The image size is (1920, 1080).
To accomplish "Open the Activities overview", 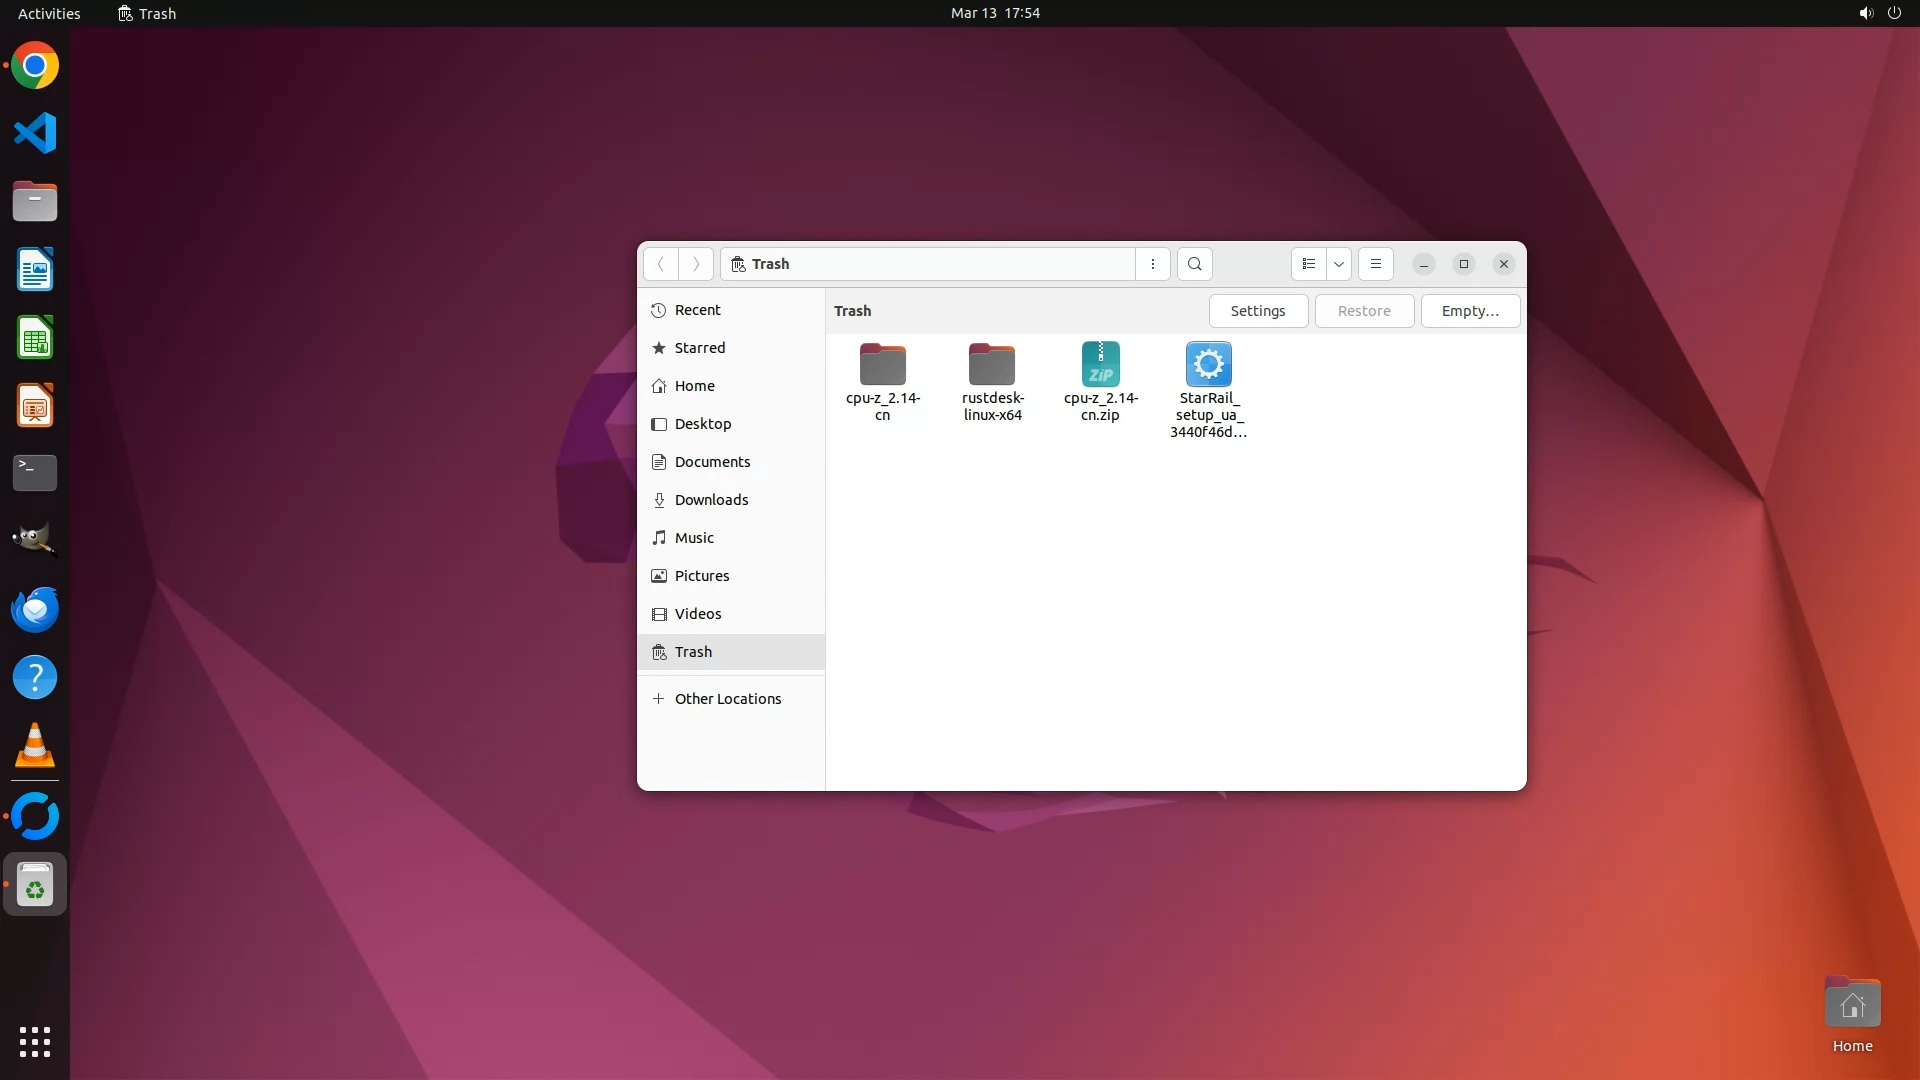I will [49, 13].
